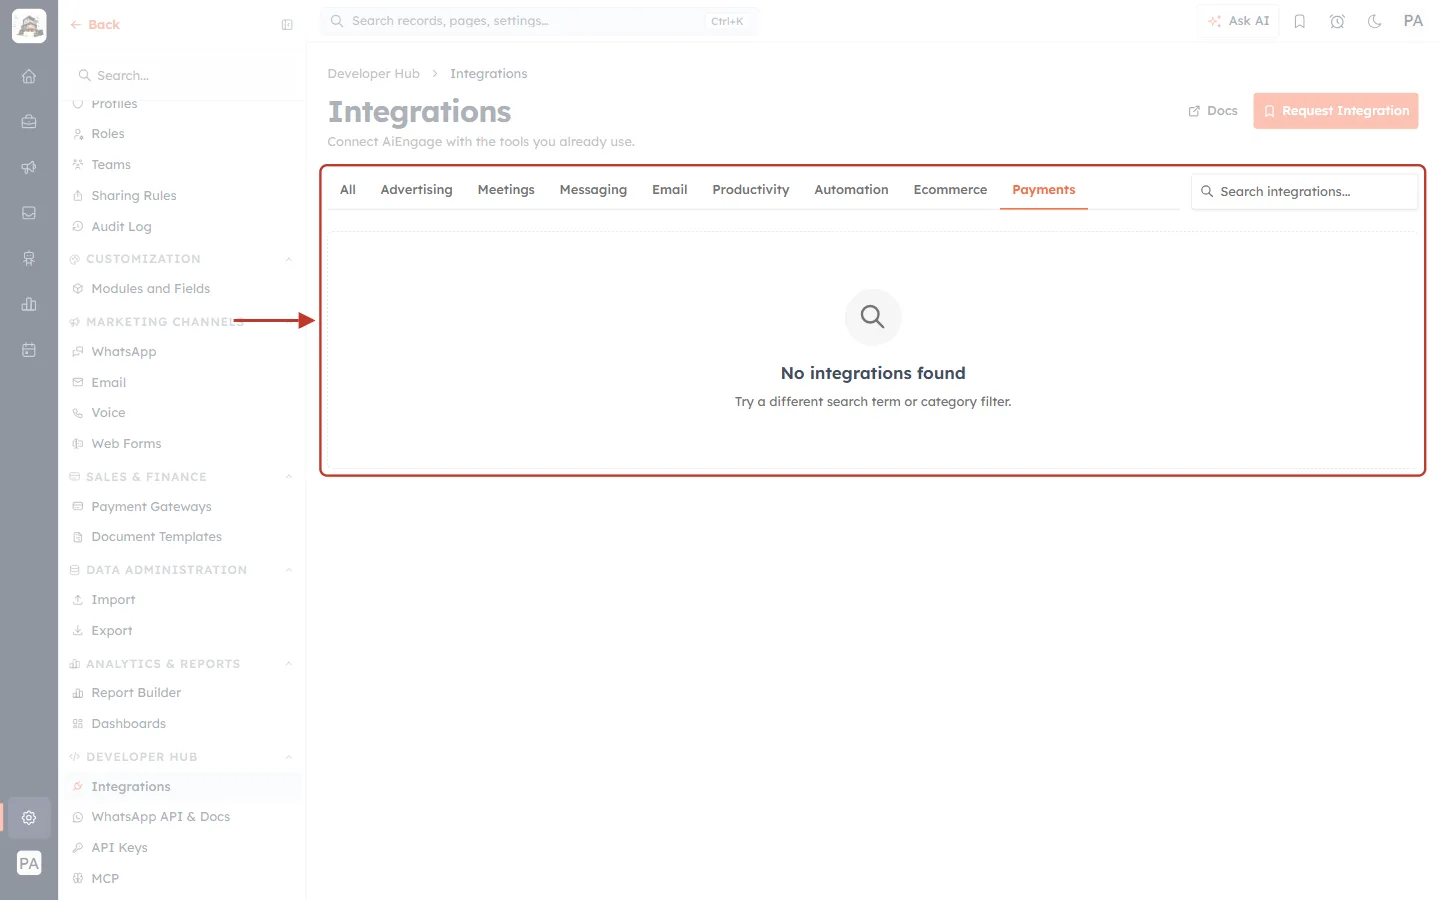The image size is (1440, 900).
Task: Select the Messaging tab
Action: pyautogui.click(x=593, y=190)
